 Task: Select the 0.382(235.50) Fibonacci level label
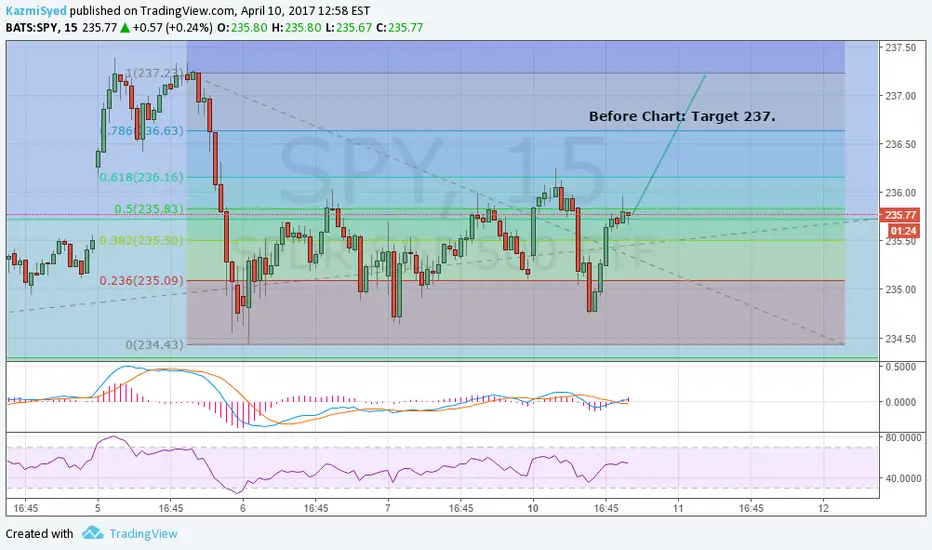tap(141, 240)
